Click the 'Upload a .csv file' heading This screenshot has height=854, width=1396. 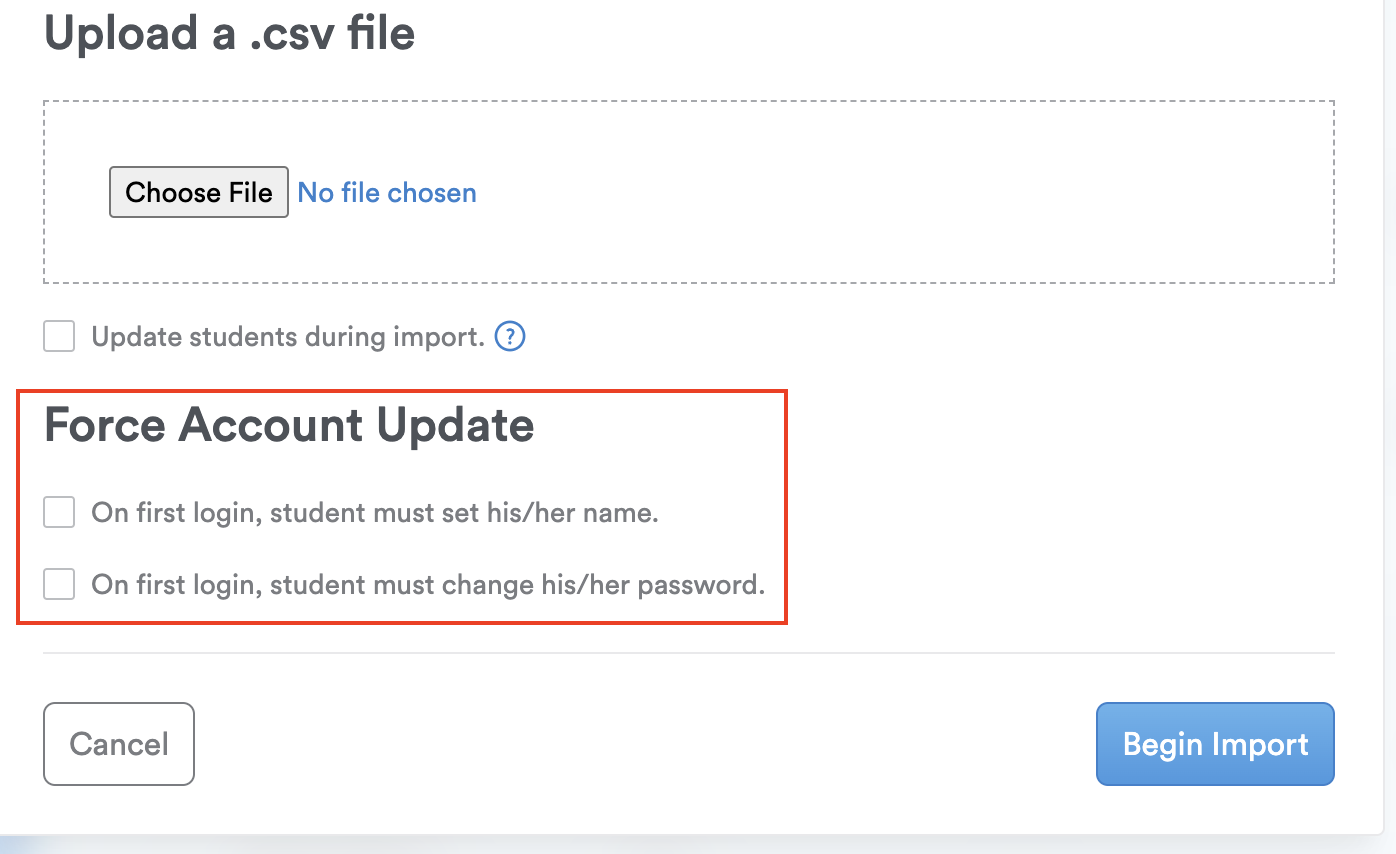pos(229,35)
